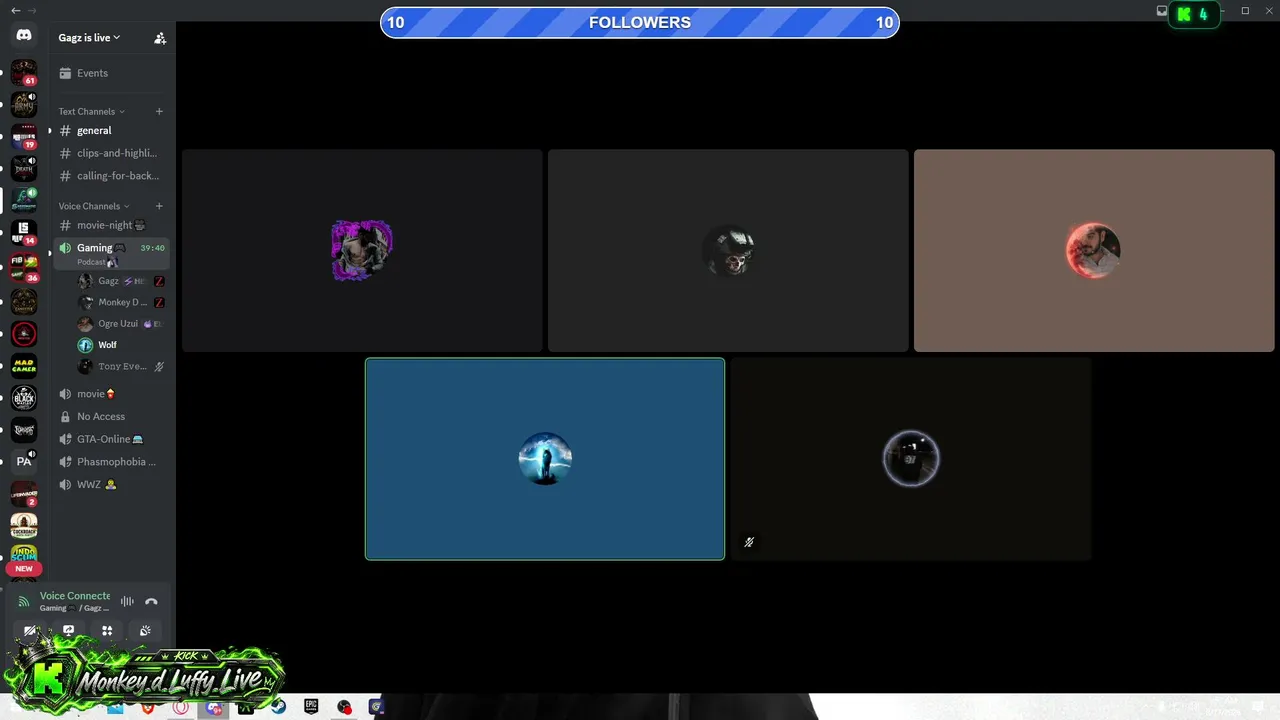The image size is (1280, 720).
Task: Click the 39:40 voice channel timer
Action: (152, 248)
